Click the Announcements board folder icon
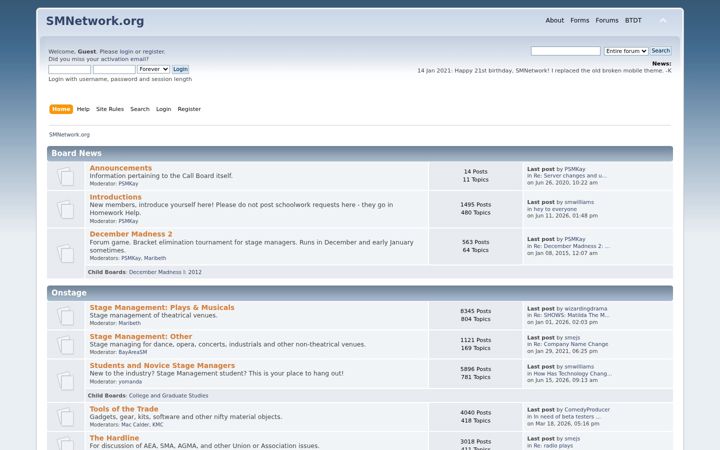The image size is (720, 450). (x=66, y=176)
